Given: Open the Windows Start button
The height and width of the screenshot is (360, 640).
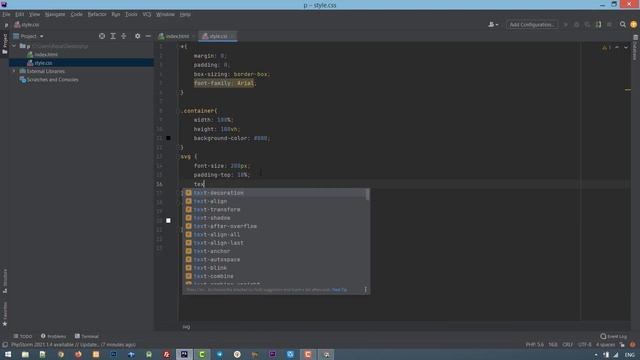Looking at the screenshot, I should [7, 355].
